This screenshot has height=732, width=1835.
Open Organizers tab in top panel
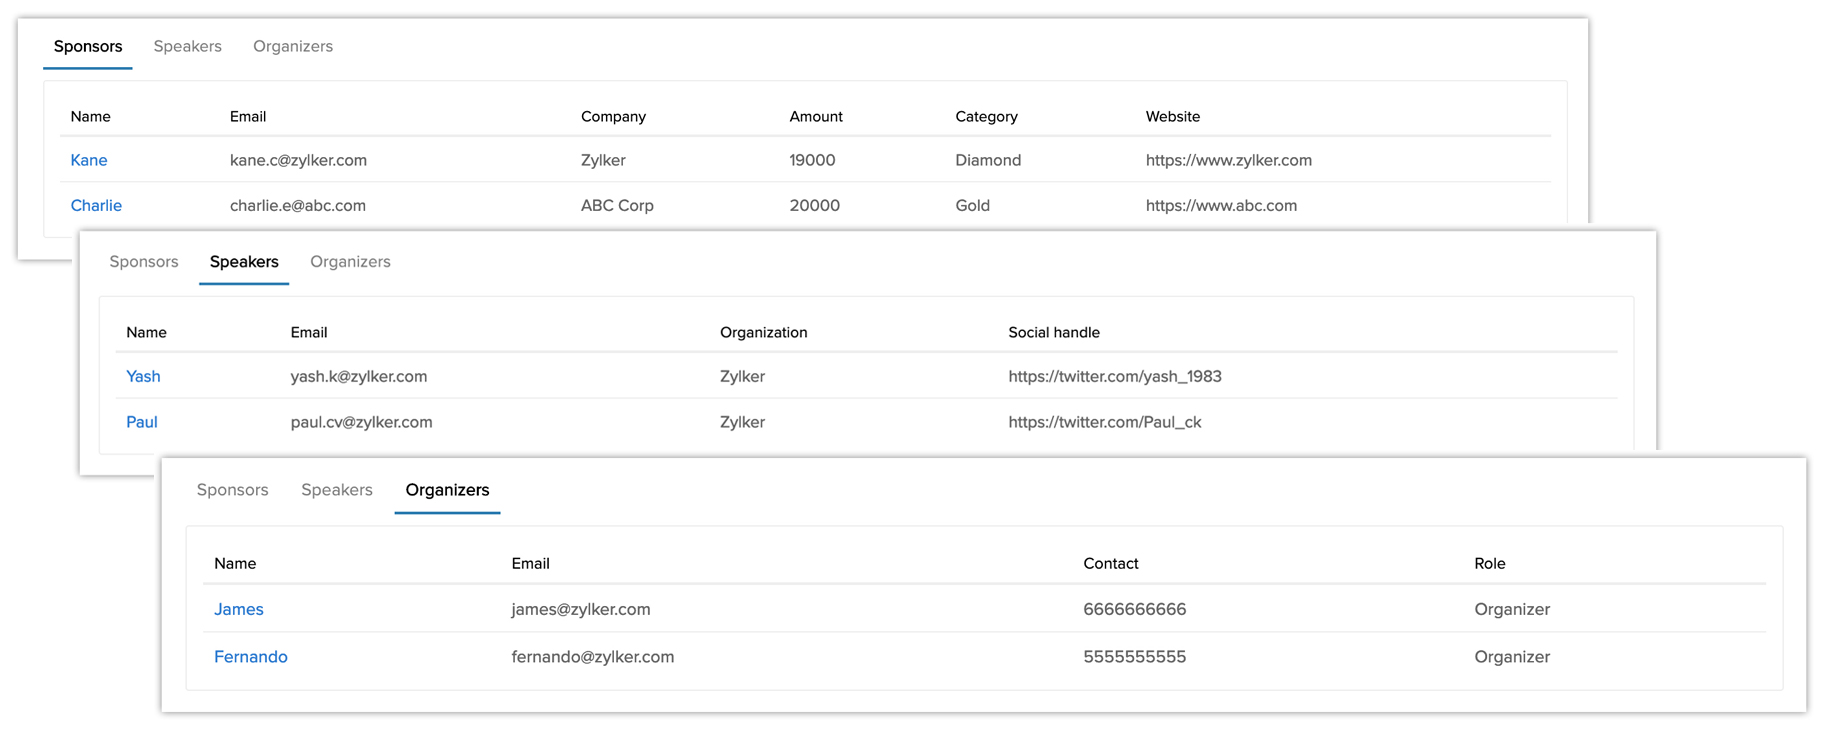293,47
